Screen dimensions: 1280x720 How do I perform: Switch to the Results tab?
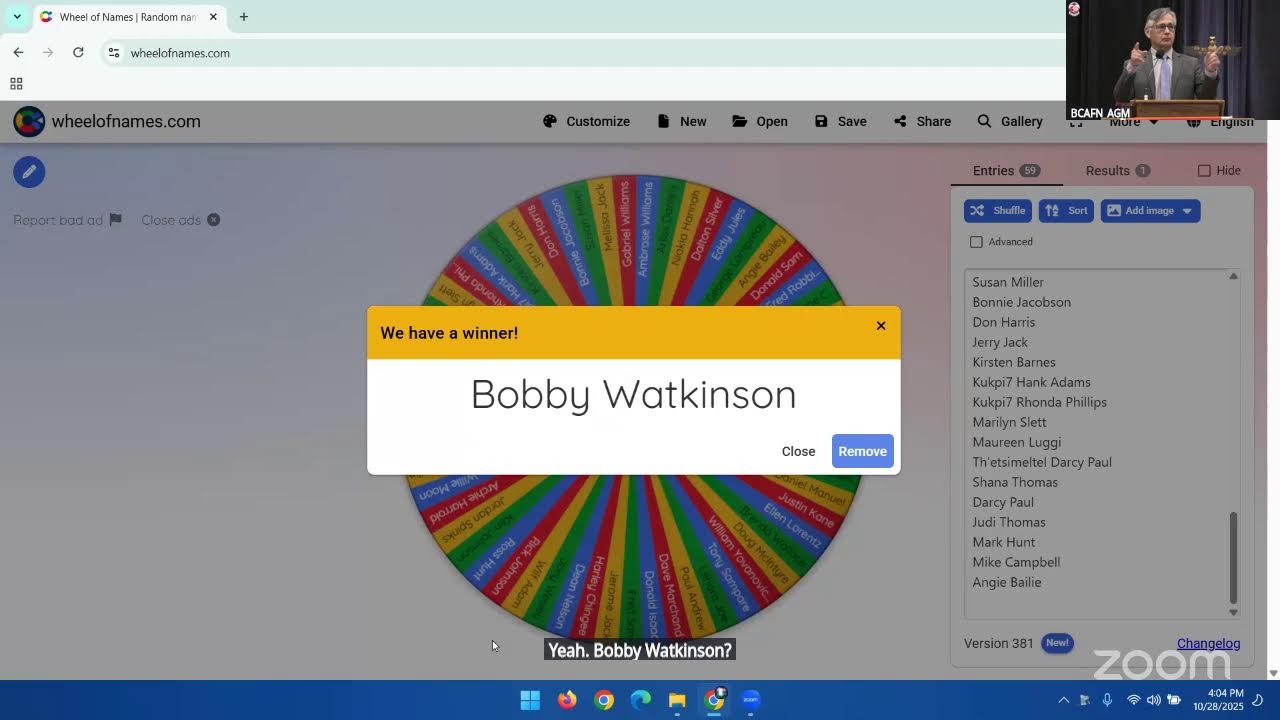pos(1117,171)
